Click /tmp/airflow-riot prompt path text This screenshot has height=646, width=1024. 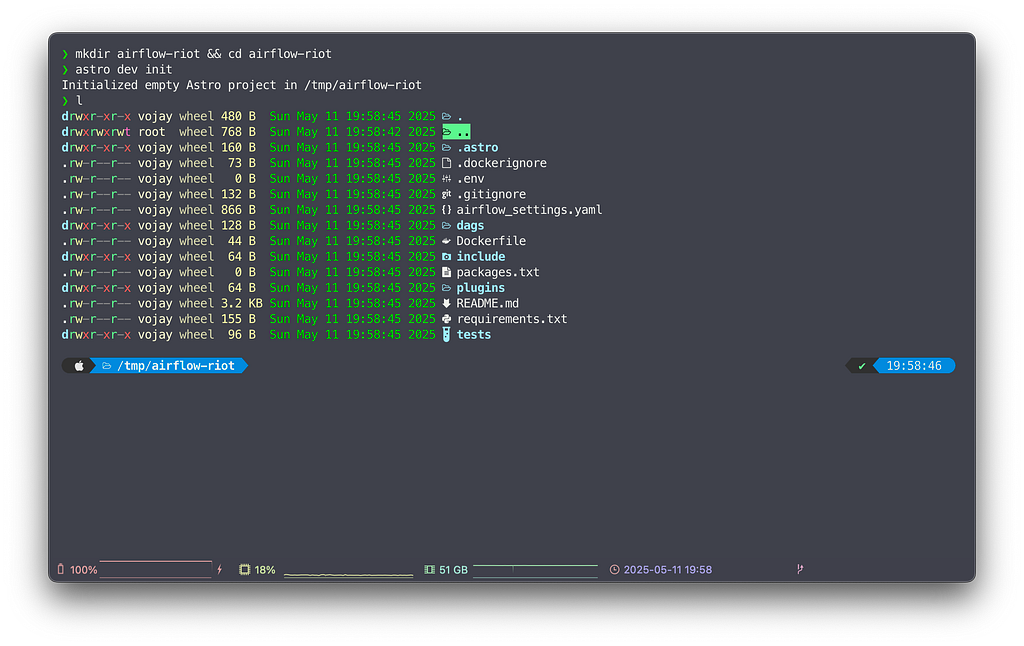[176, 366]
